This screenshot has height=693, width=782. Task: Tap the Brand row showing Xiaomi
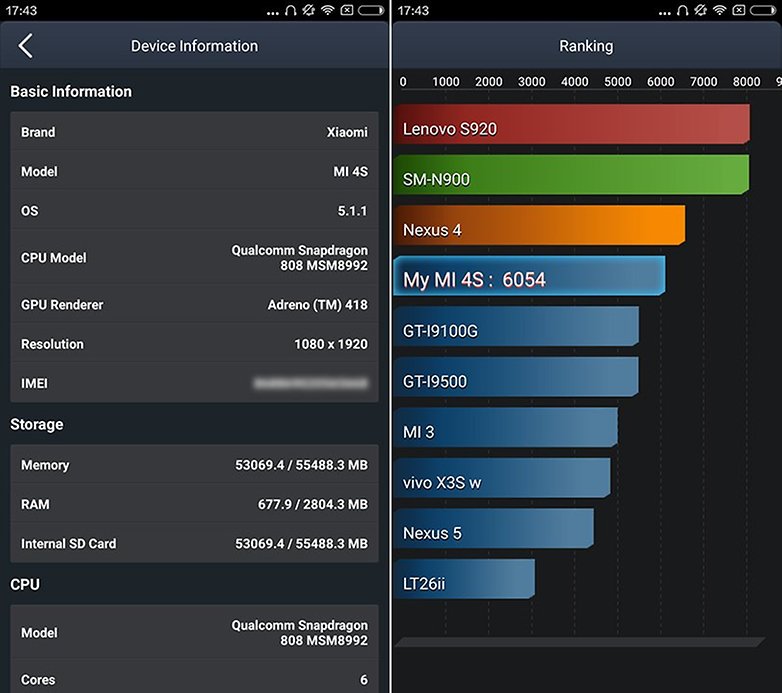tap(195, 132)
